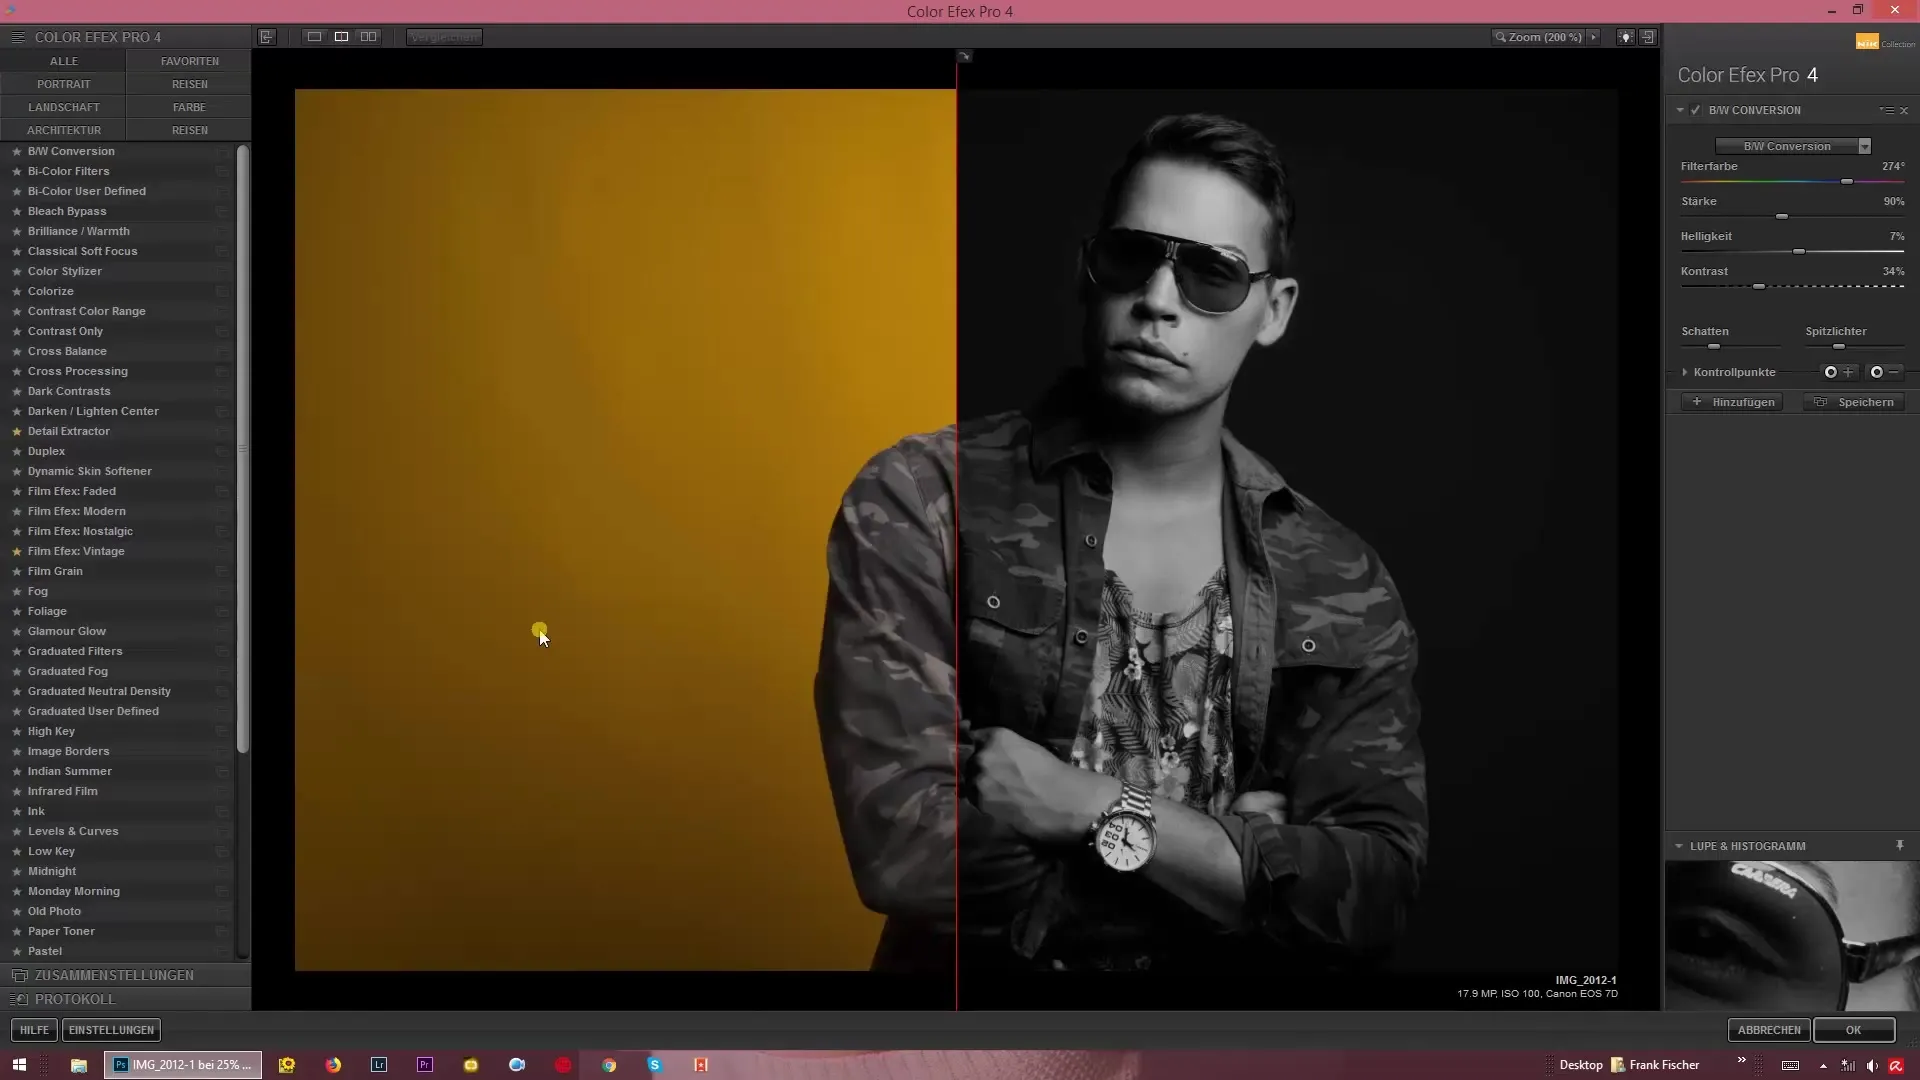The height and width of the screenshot is (1080, 1920).
Task: Open IMG_2012-1 Photoshop taskbar window
Action: click(183, 1065)
